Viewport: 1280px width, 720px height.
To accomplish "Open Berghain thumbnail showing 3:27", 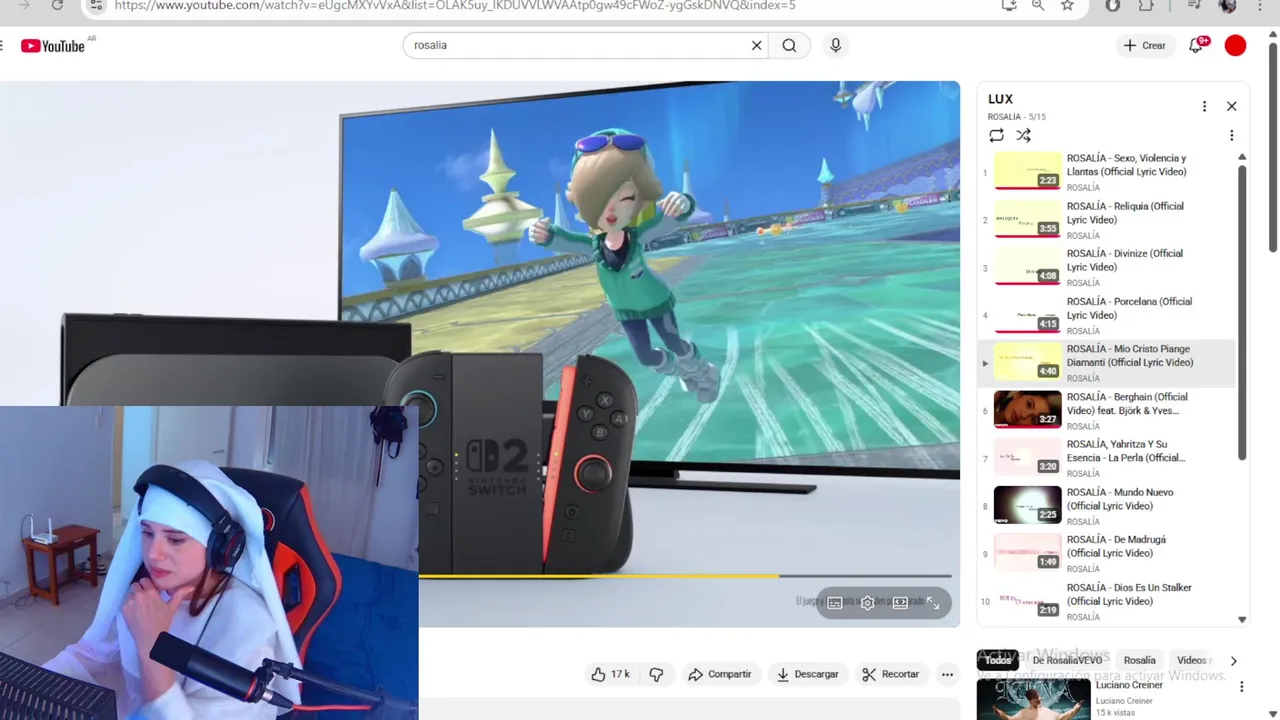I will pos(1027,410).
